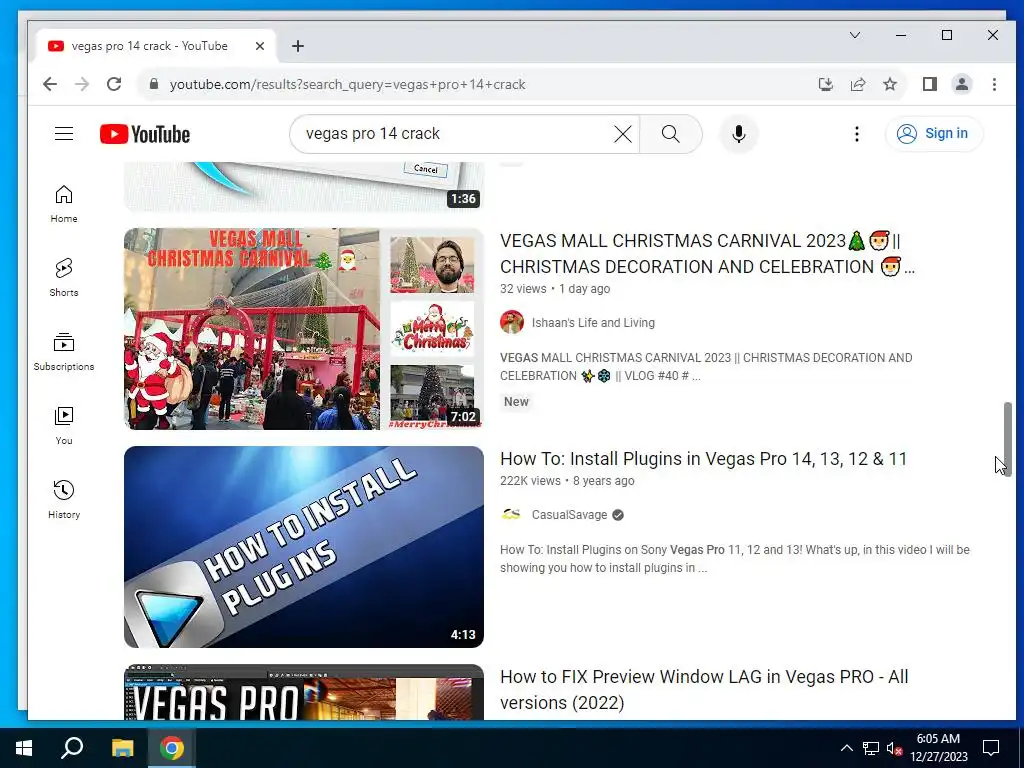Open network status tray icon
This screenshot has width=1024, height=768.
click(871, 748)
